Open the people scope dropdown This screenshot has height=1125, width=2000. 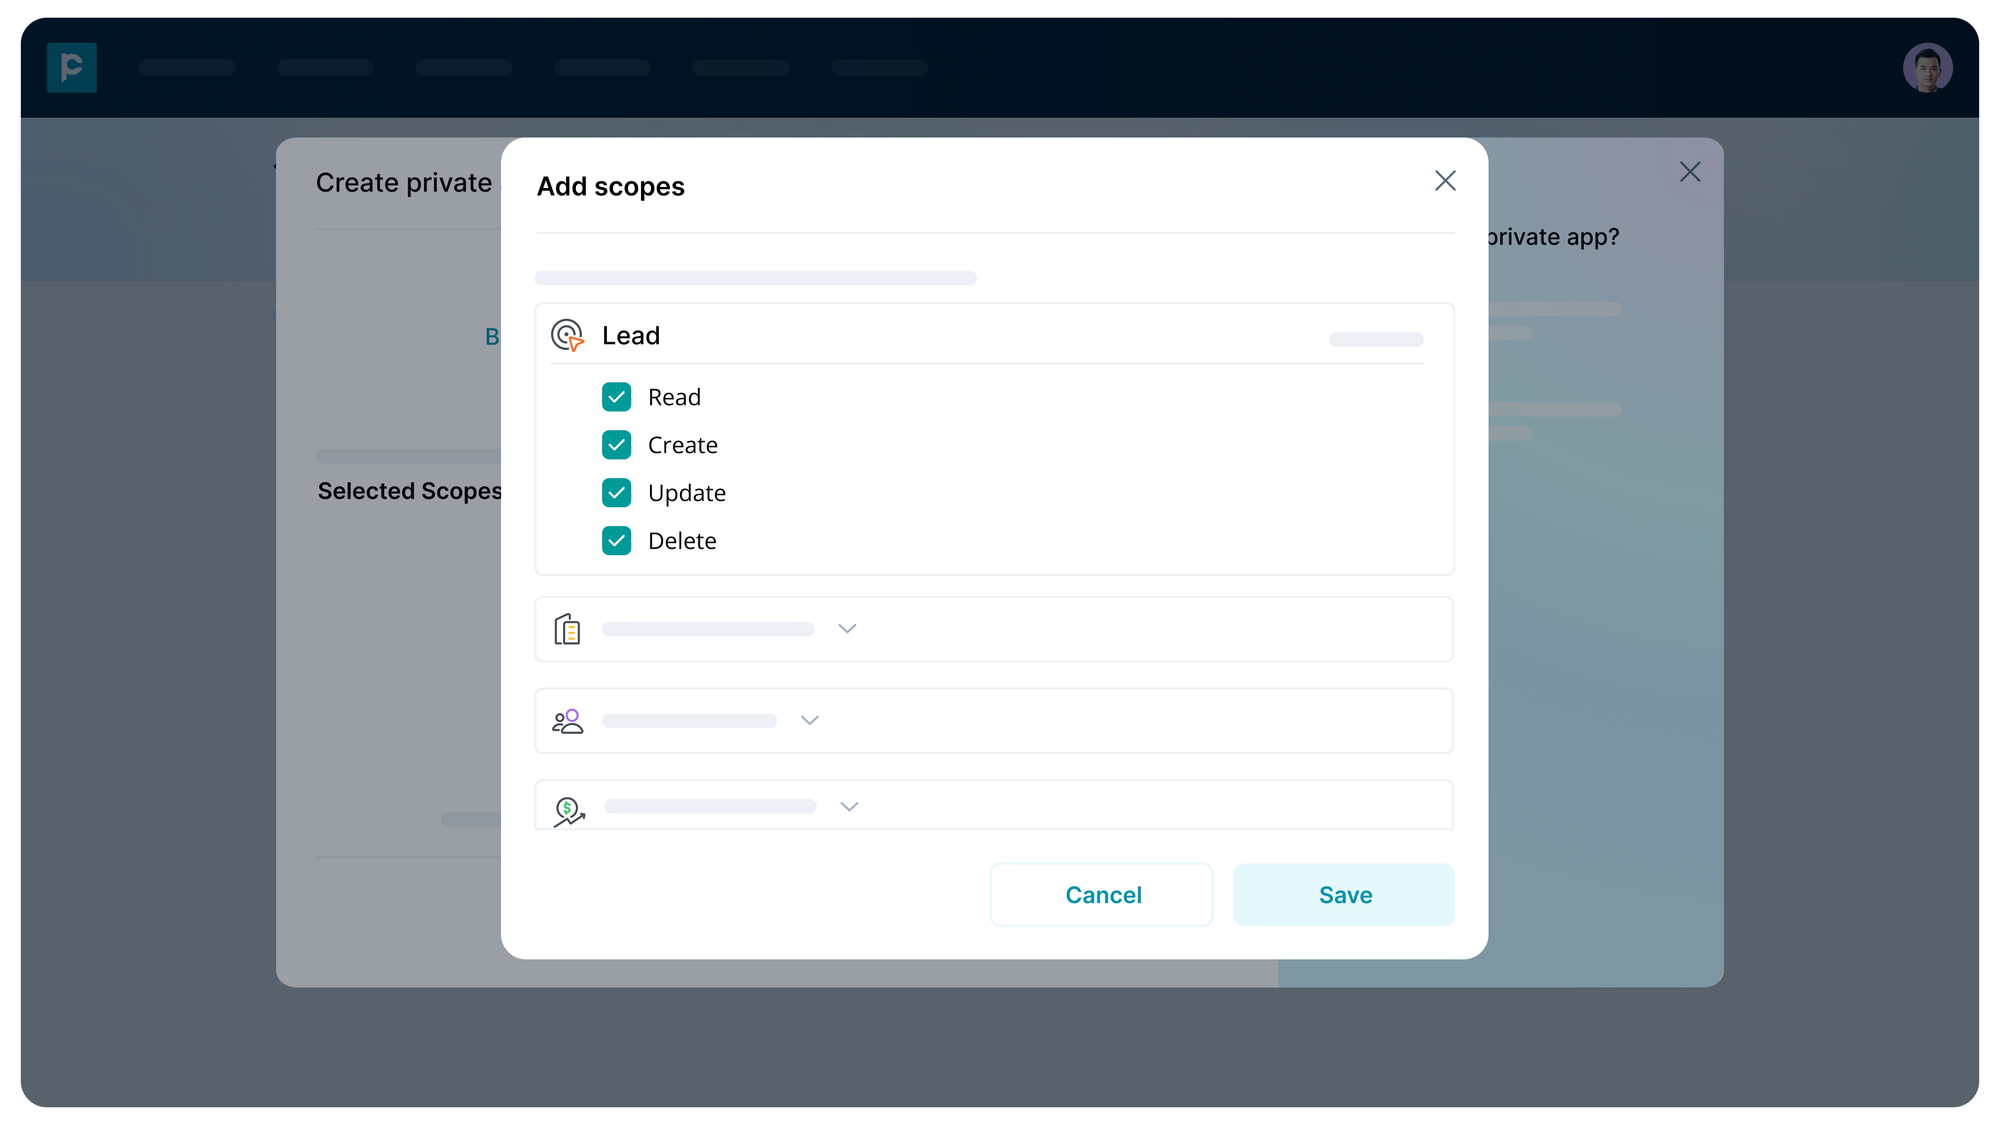coord(809,720)
